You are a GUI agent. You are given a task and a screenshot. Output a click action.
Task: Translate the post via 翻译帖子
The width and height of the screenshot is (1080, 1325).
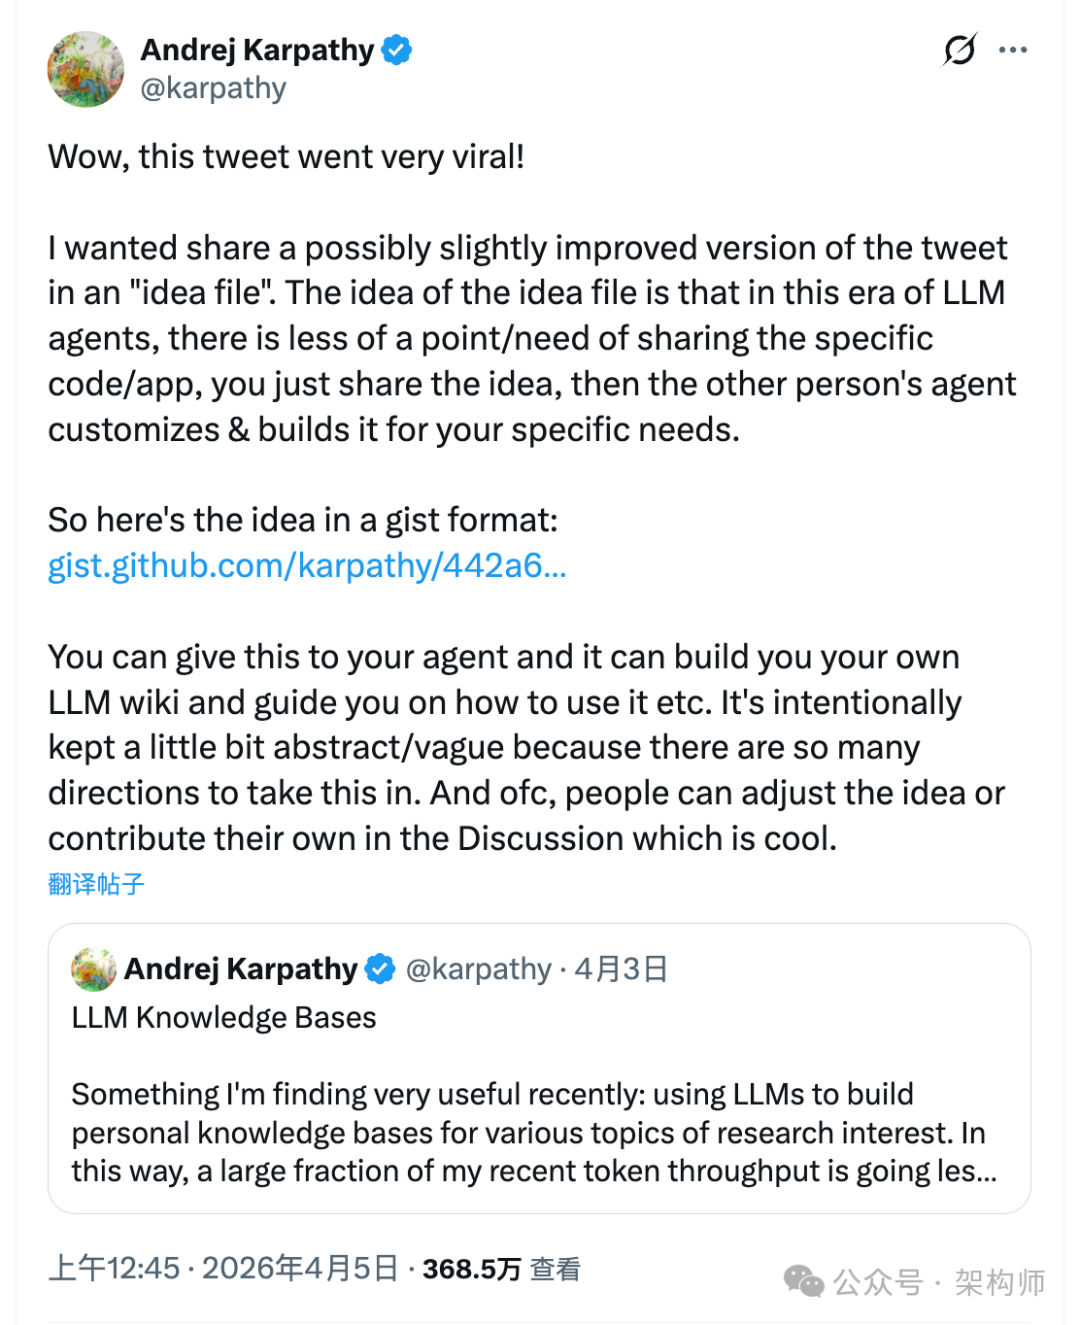tap(94, 884)
